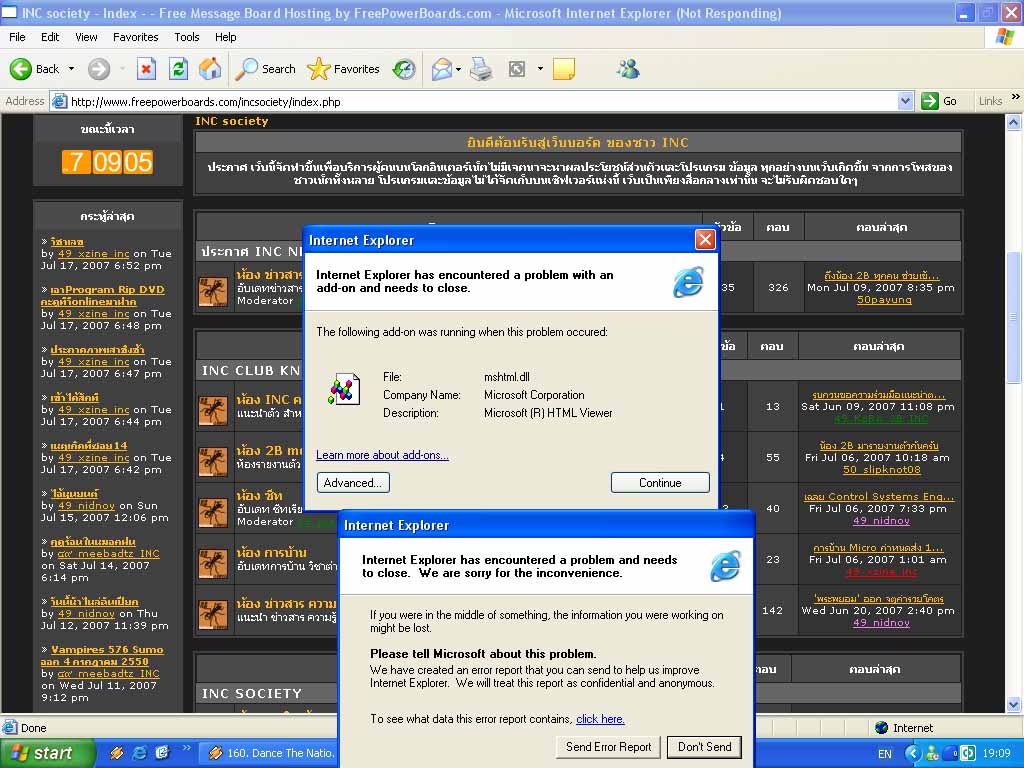Open the Tools menu
The image size is (1024, 768).
(x=187, y=37)
